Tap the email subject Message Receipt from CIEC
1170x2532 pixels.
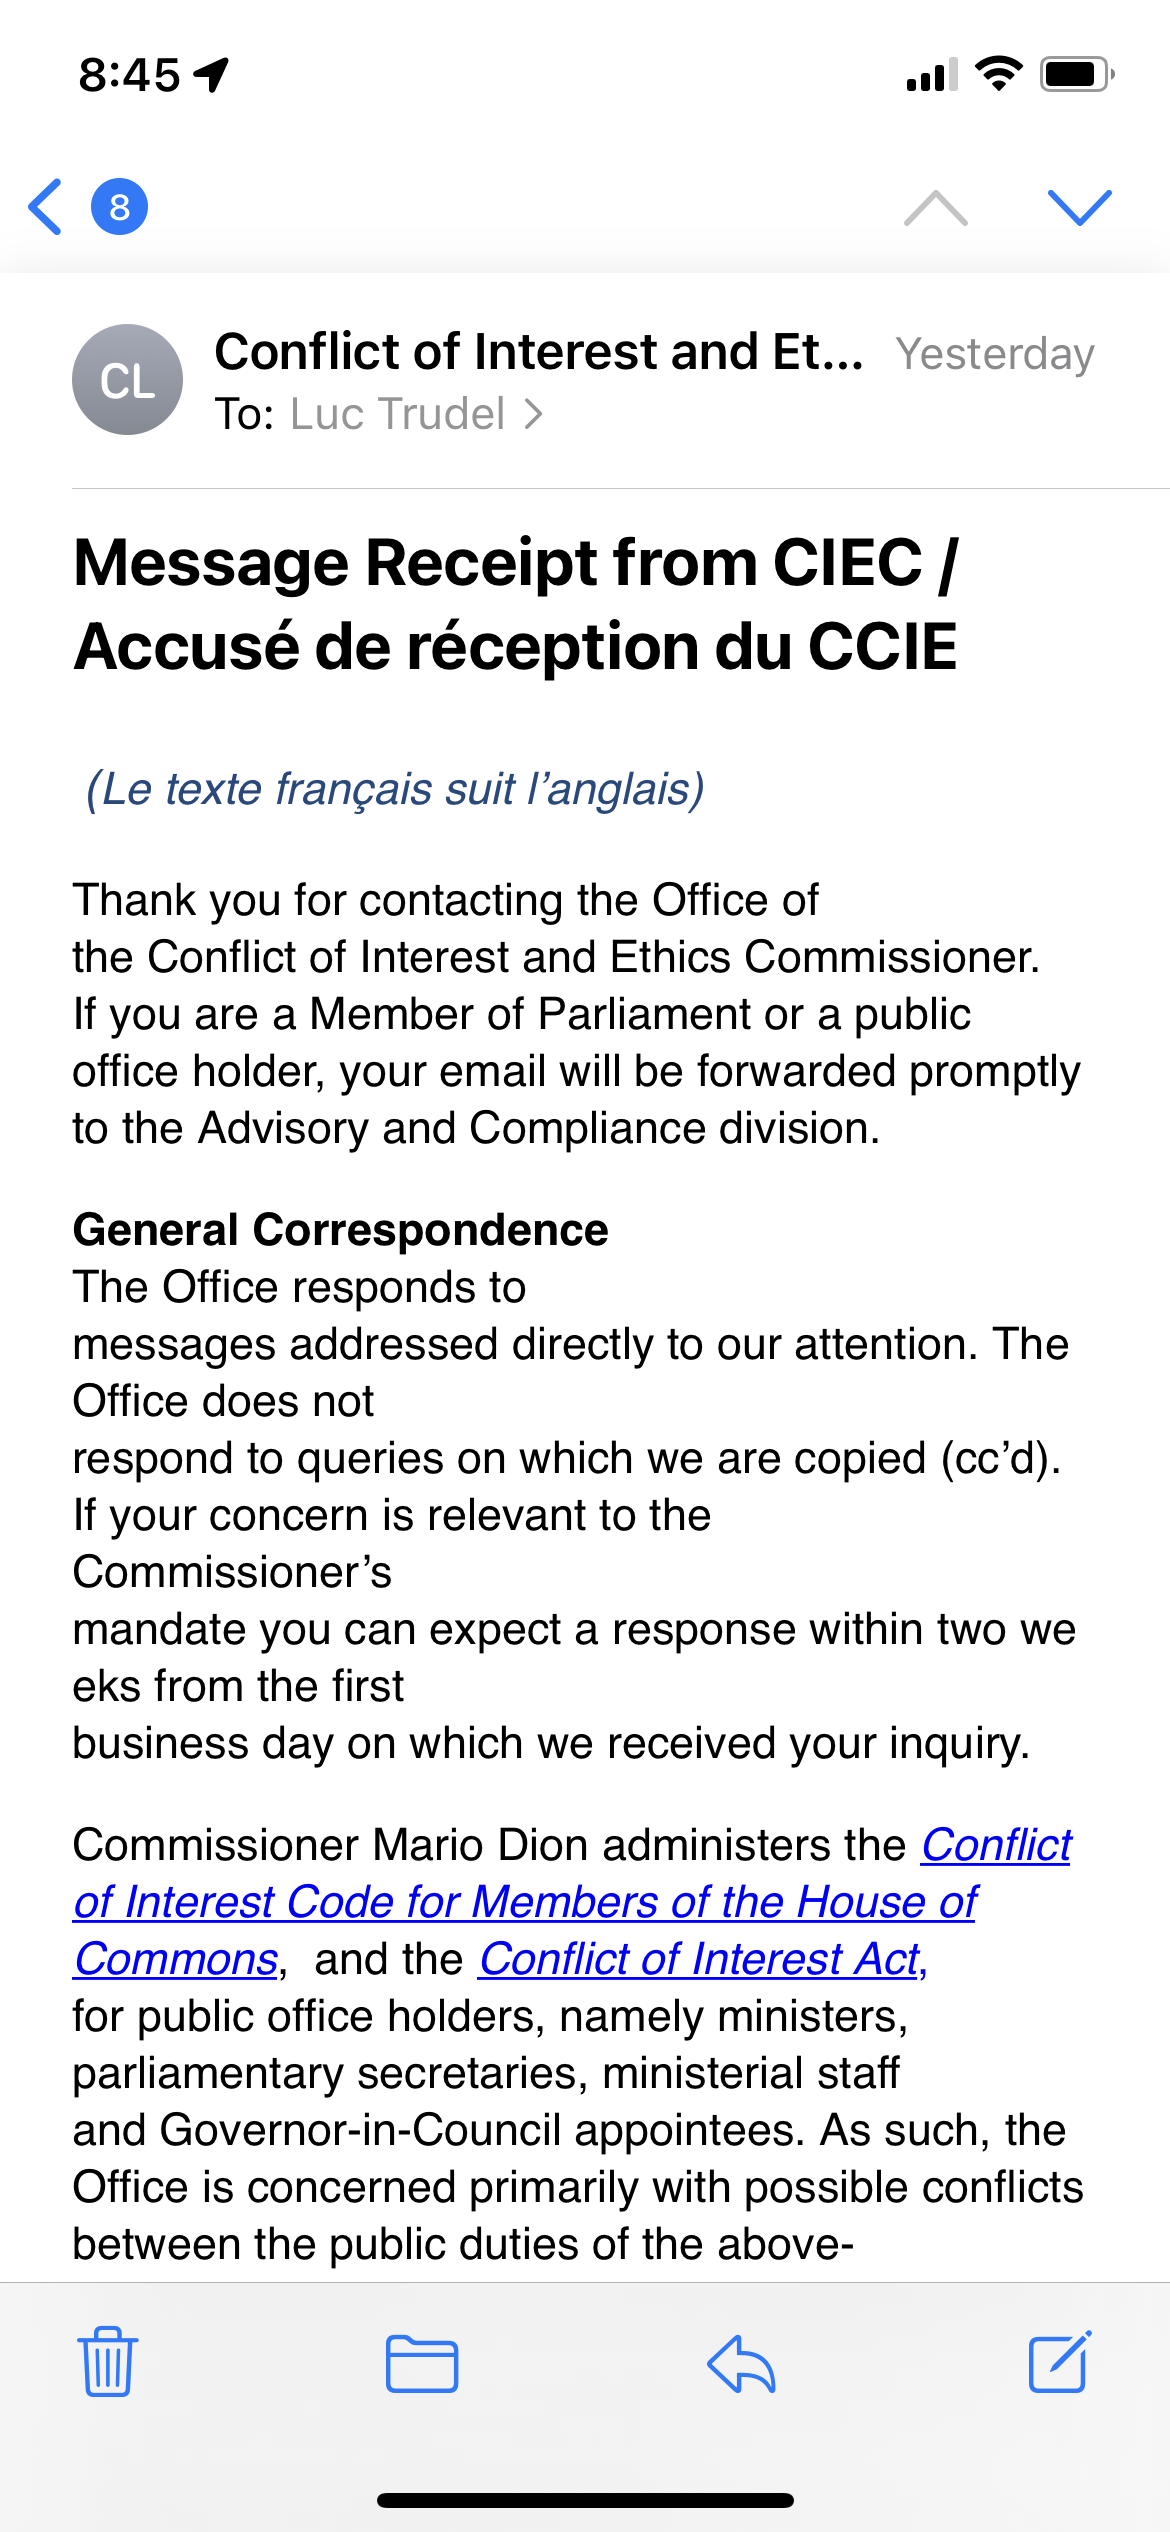click(x=516, y=604)
